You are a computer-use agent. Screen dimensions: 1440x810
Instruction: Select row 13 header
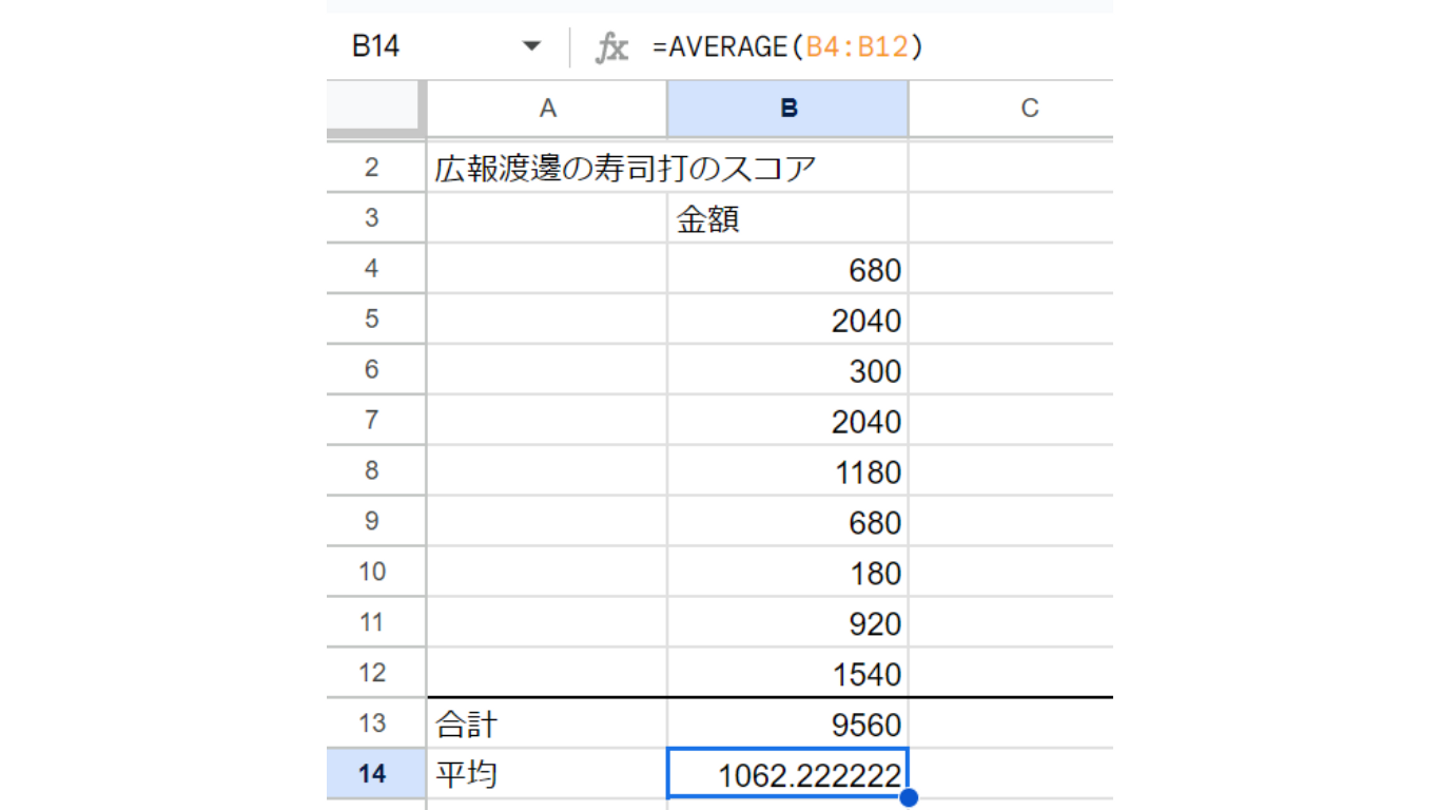click(x=372, y=723)
